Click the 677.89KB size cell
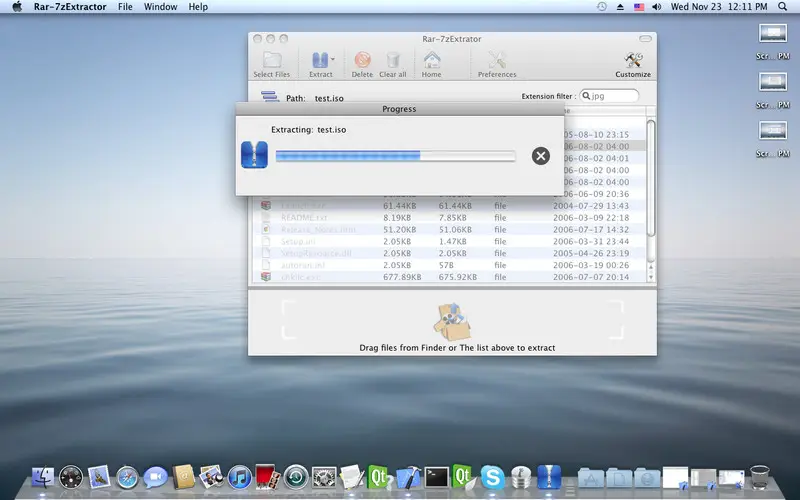 (x=402, y=277)
